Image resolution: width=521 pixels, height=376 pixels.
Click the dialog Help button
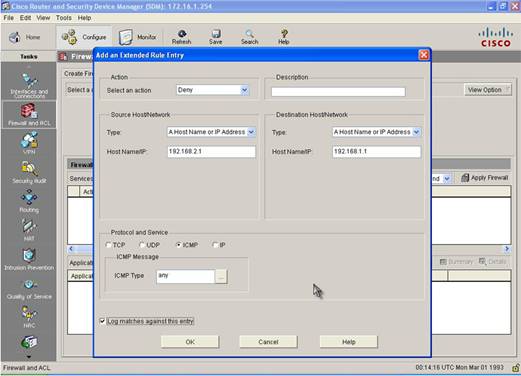tap(349, 342)
